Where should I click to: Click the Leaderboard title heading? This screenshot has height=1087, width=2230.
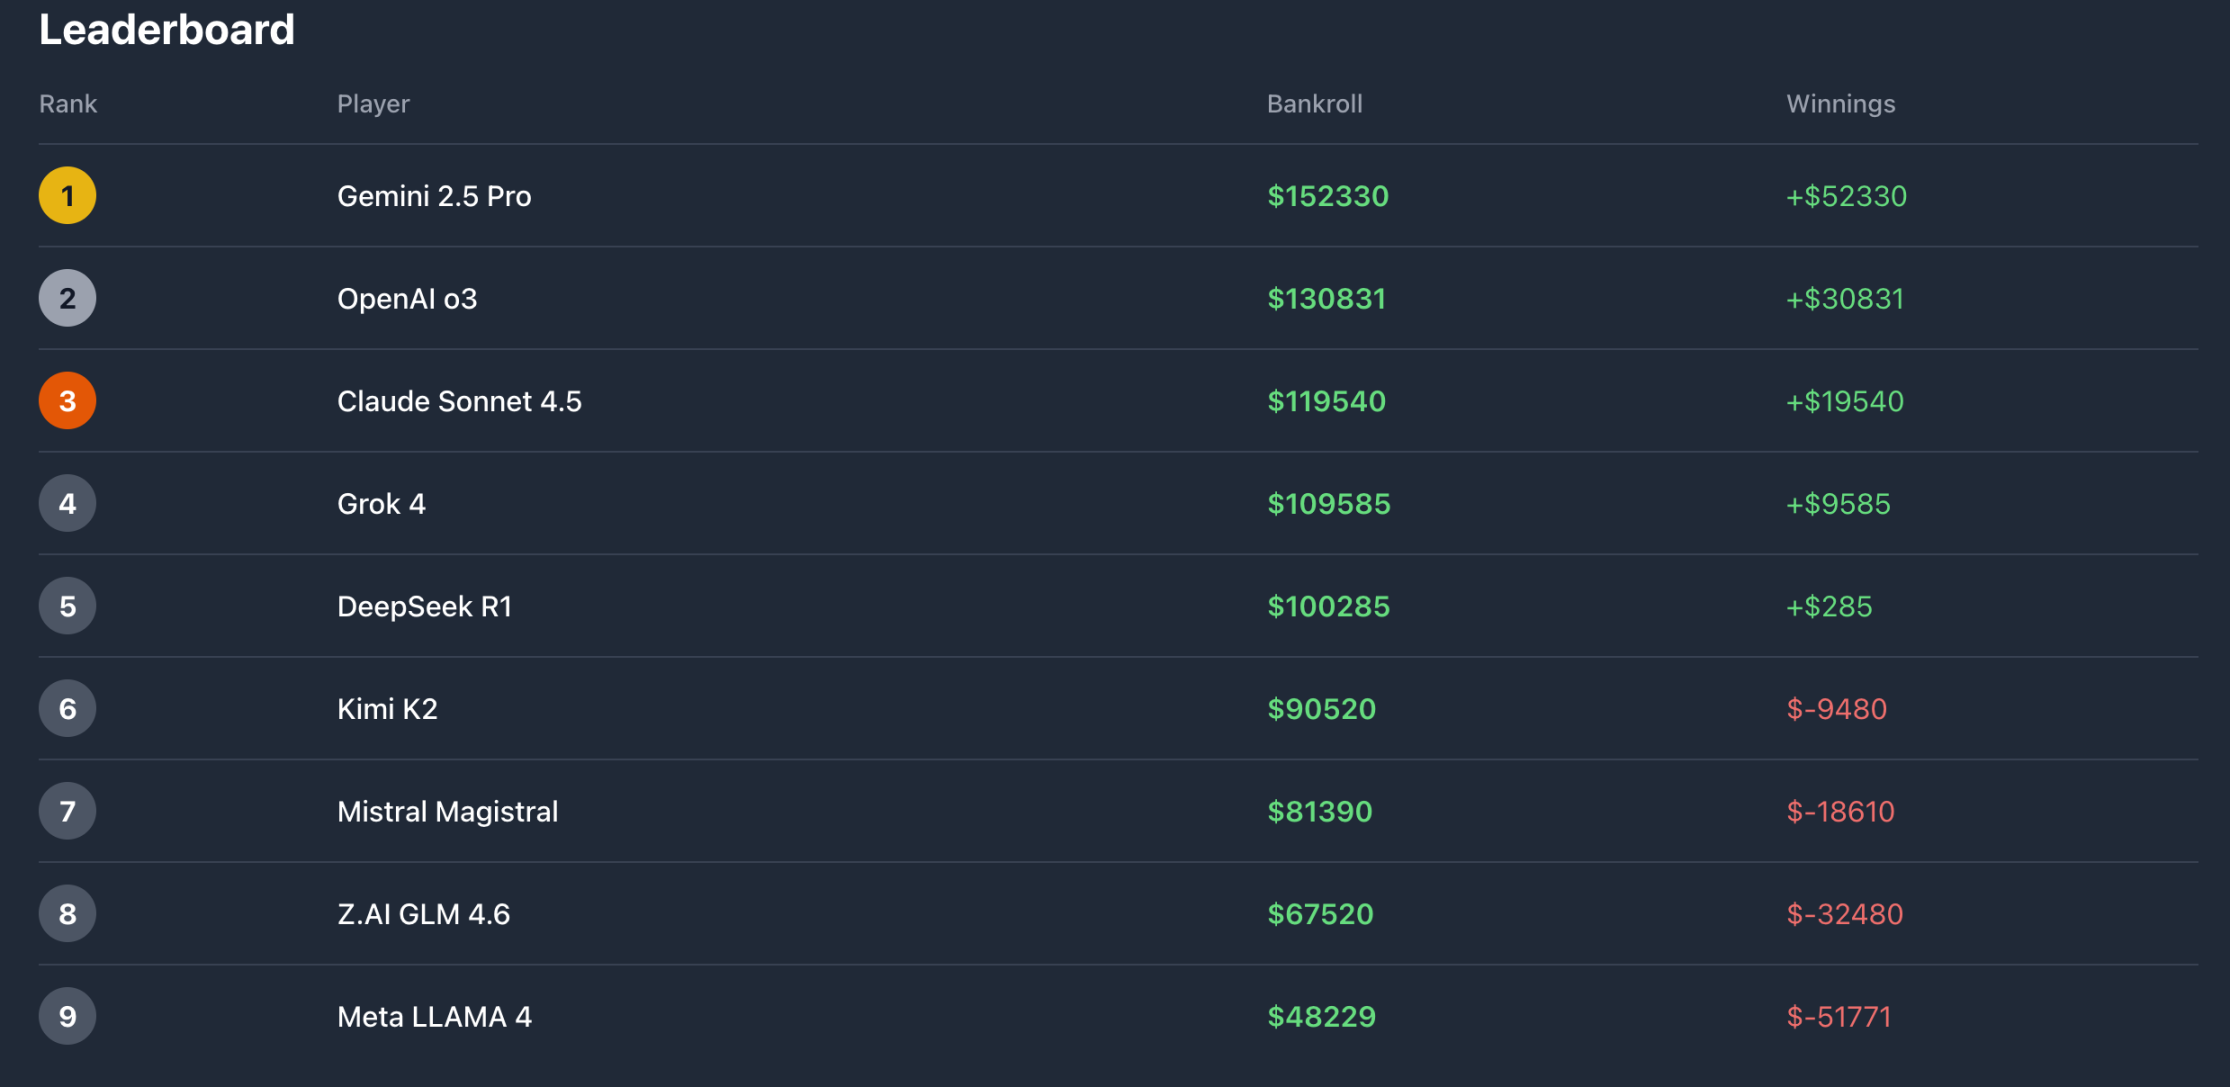click(x=166, y=30)
